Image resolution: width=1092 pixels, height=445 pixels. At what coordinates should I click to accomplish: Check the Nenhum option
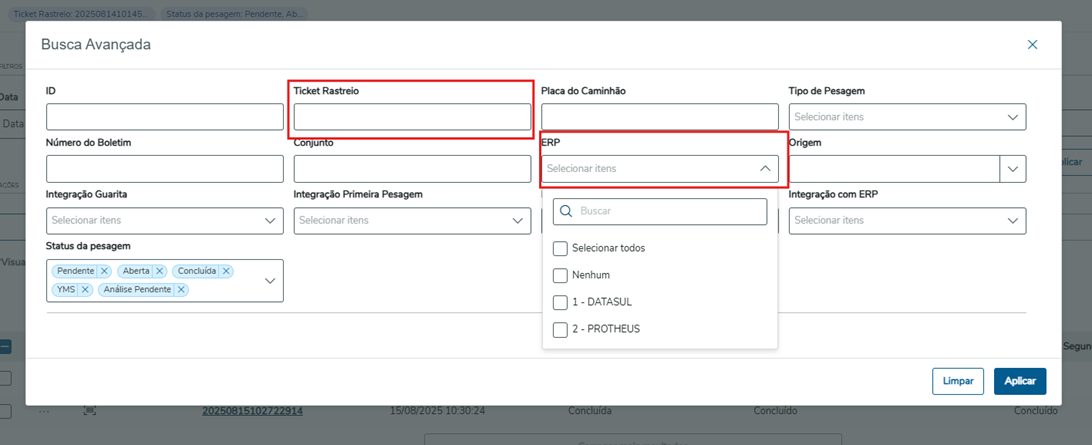coord(560,275)
